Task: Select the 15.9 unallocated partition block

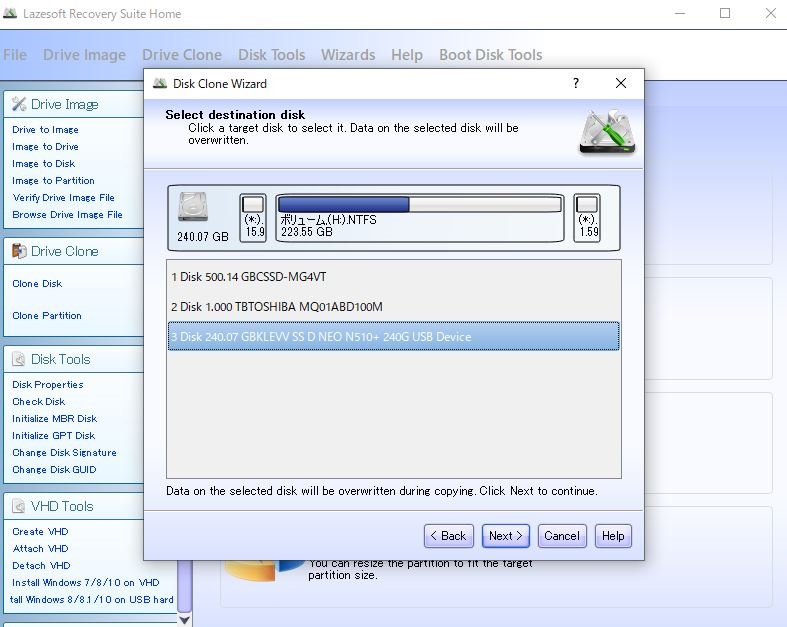Action: coord(253,218)
